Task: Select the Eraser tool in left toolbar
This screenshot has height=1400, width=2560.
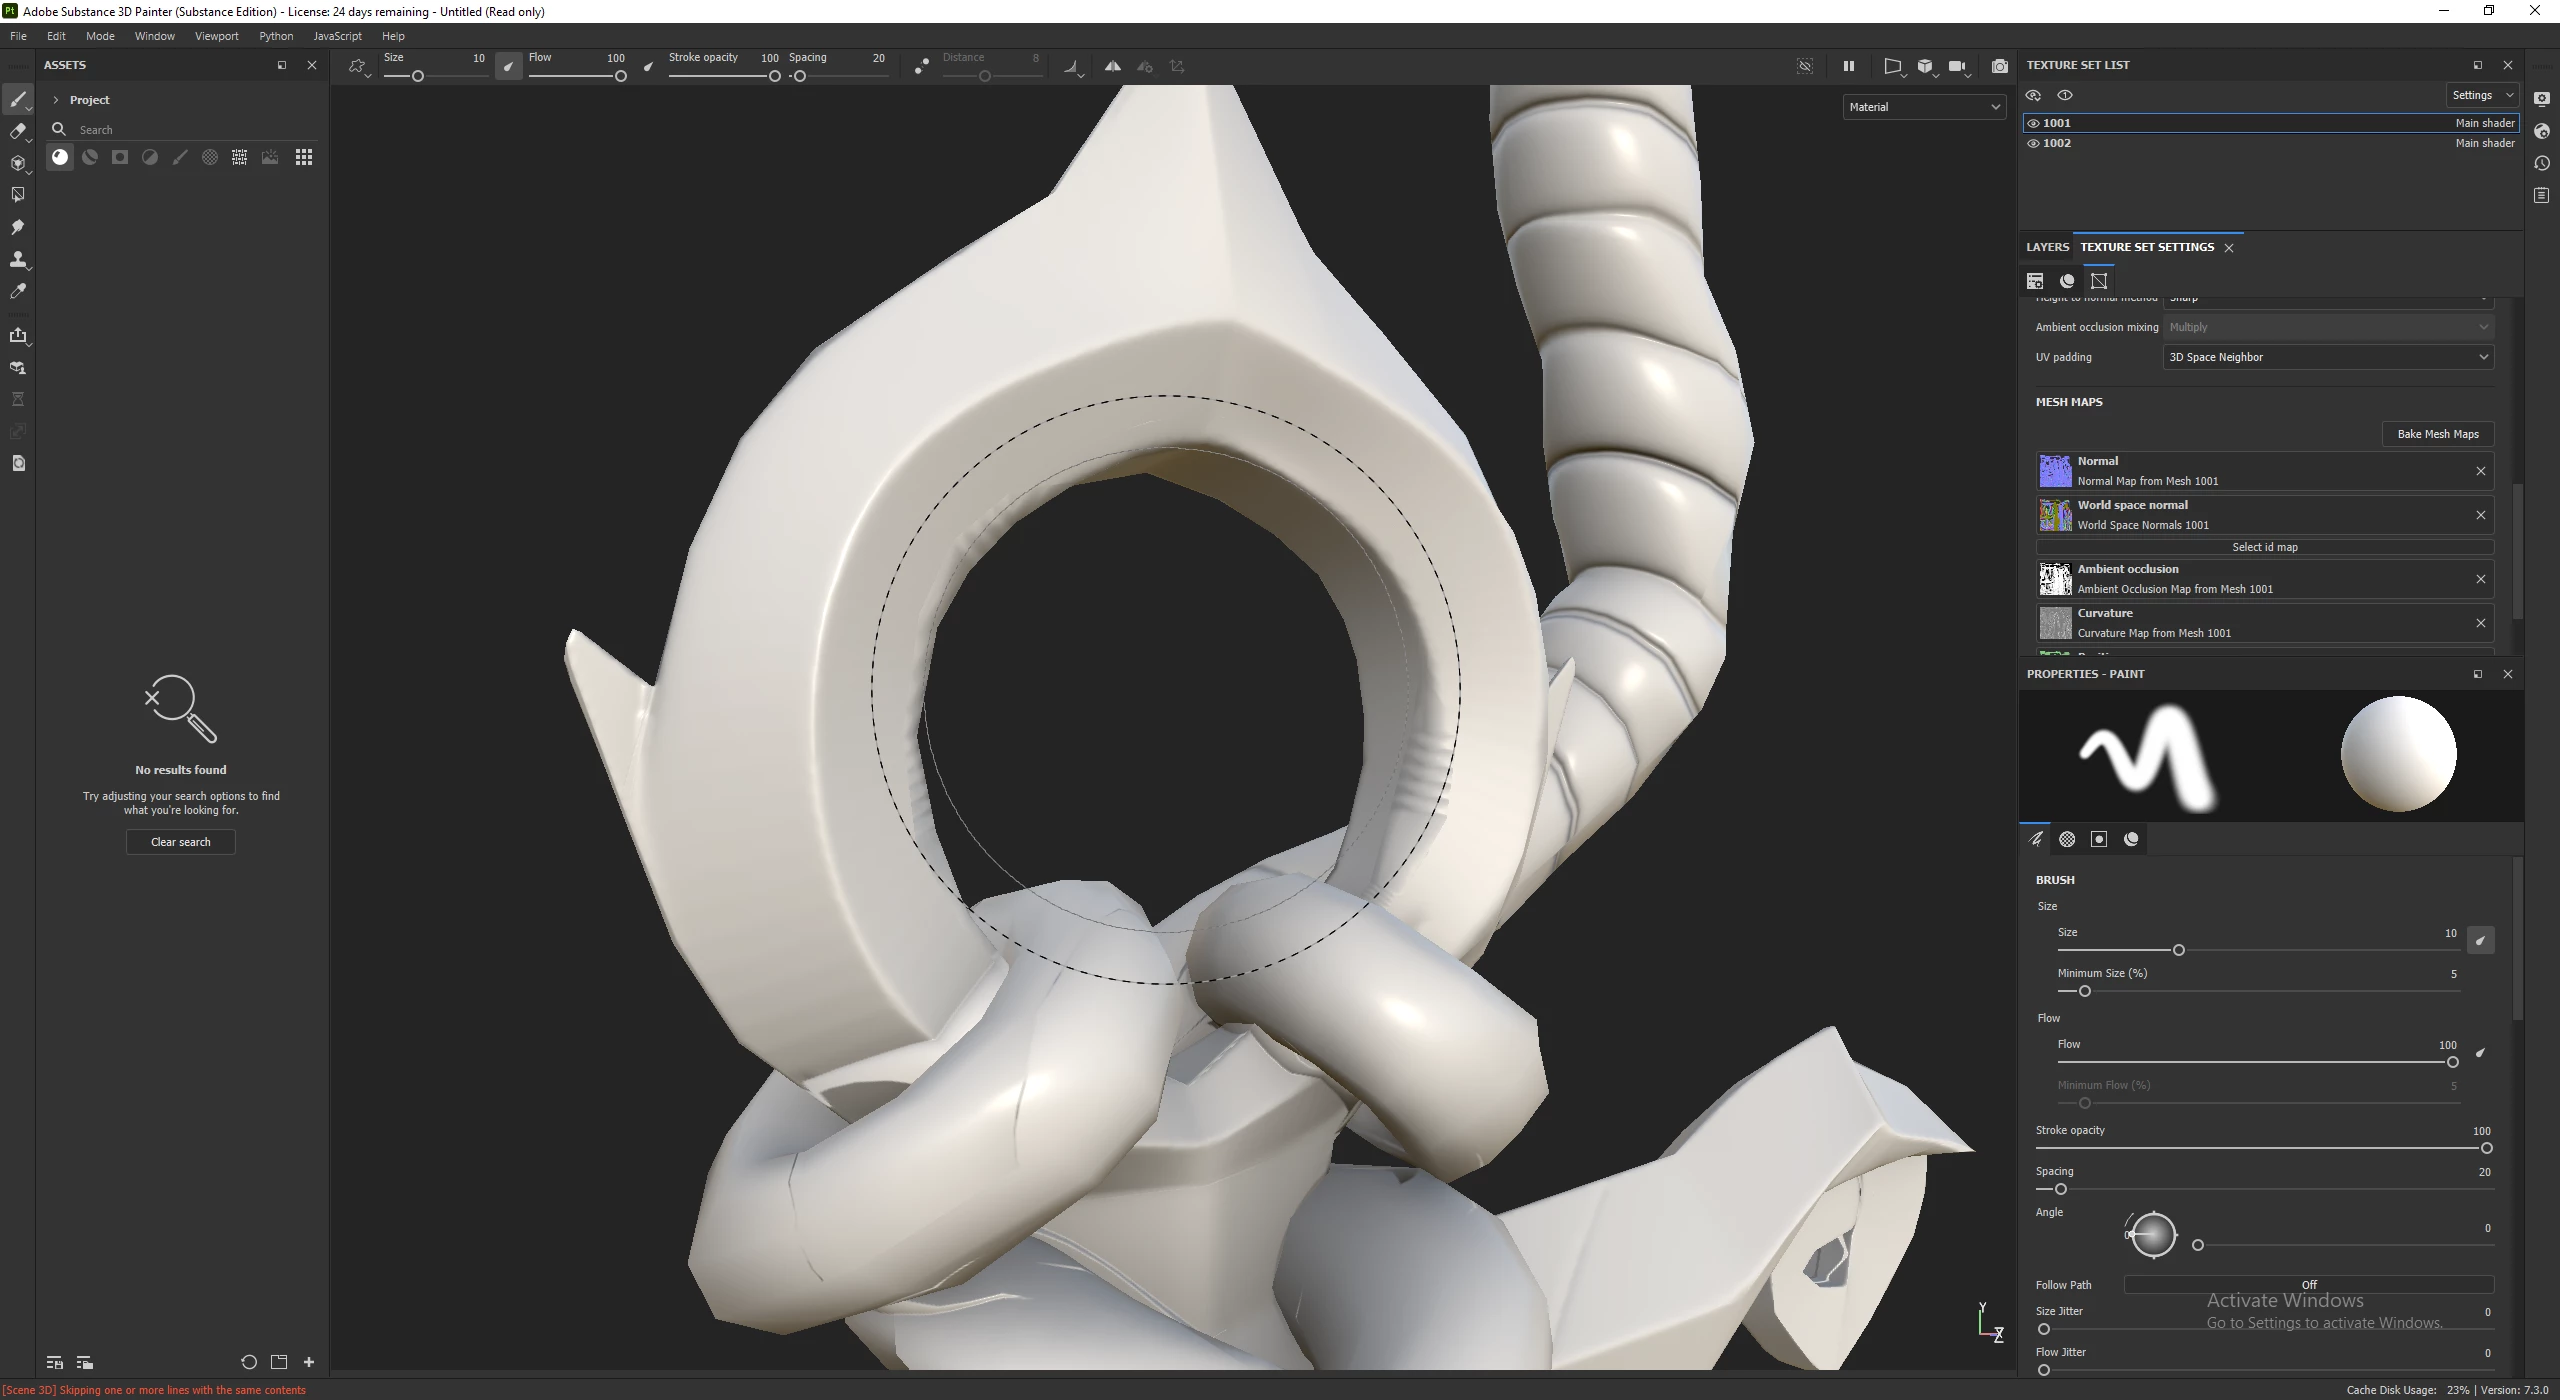Action: [x=17, y=131]
